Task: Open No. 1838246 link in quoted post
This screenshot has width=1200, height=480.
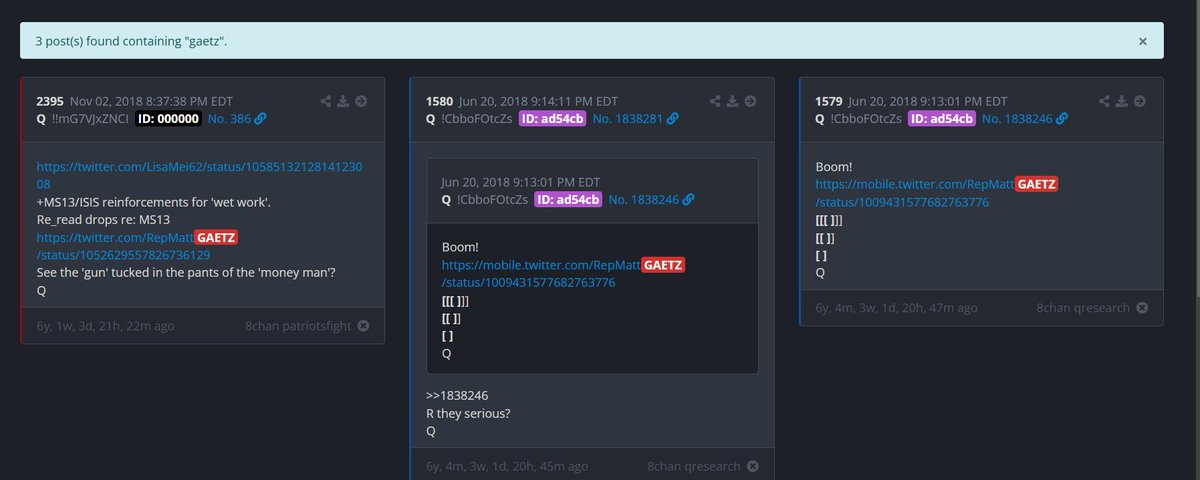Action: click(651, 199)
